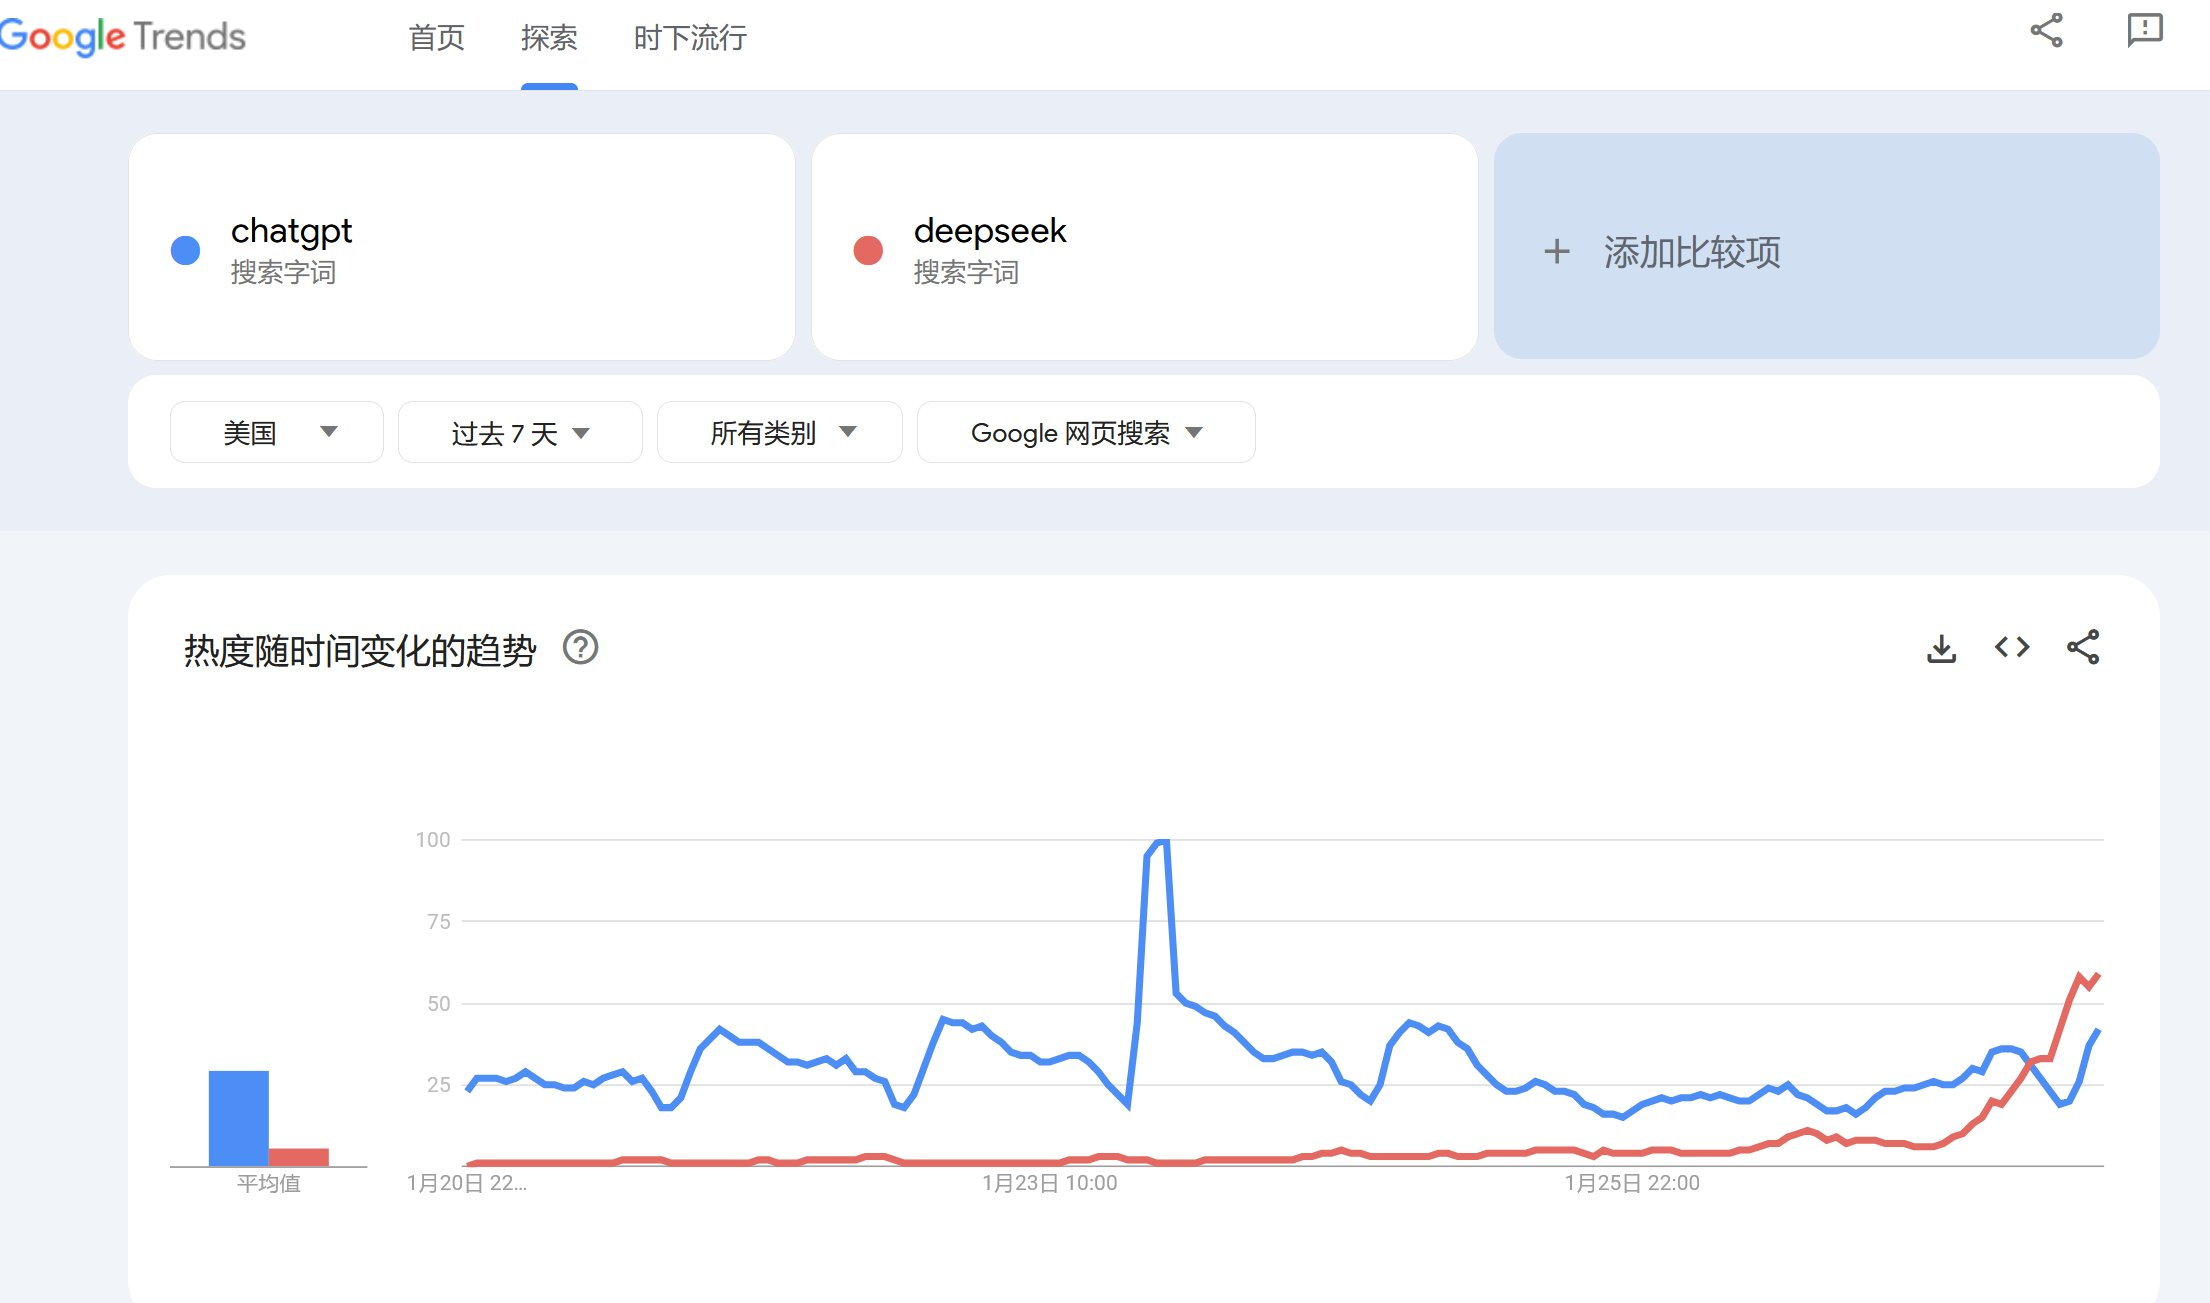This screenshot has height=1303, width=2210.
Task: Open help icon beside chart title
Action: 580,647
